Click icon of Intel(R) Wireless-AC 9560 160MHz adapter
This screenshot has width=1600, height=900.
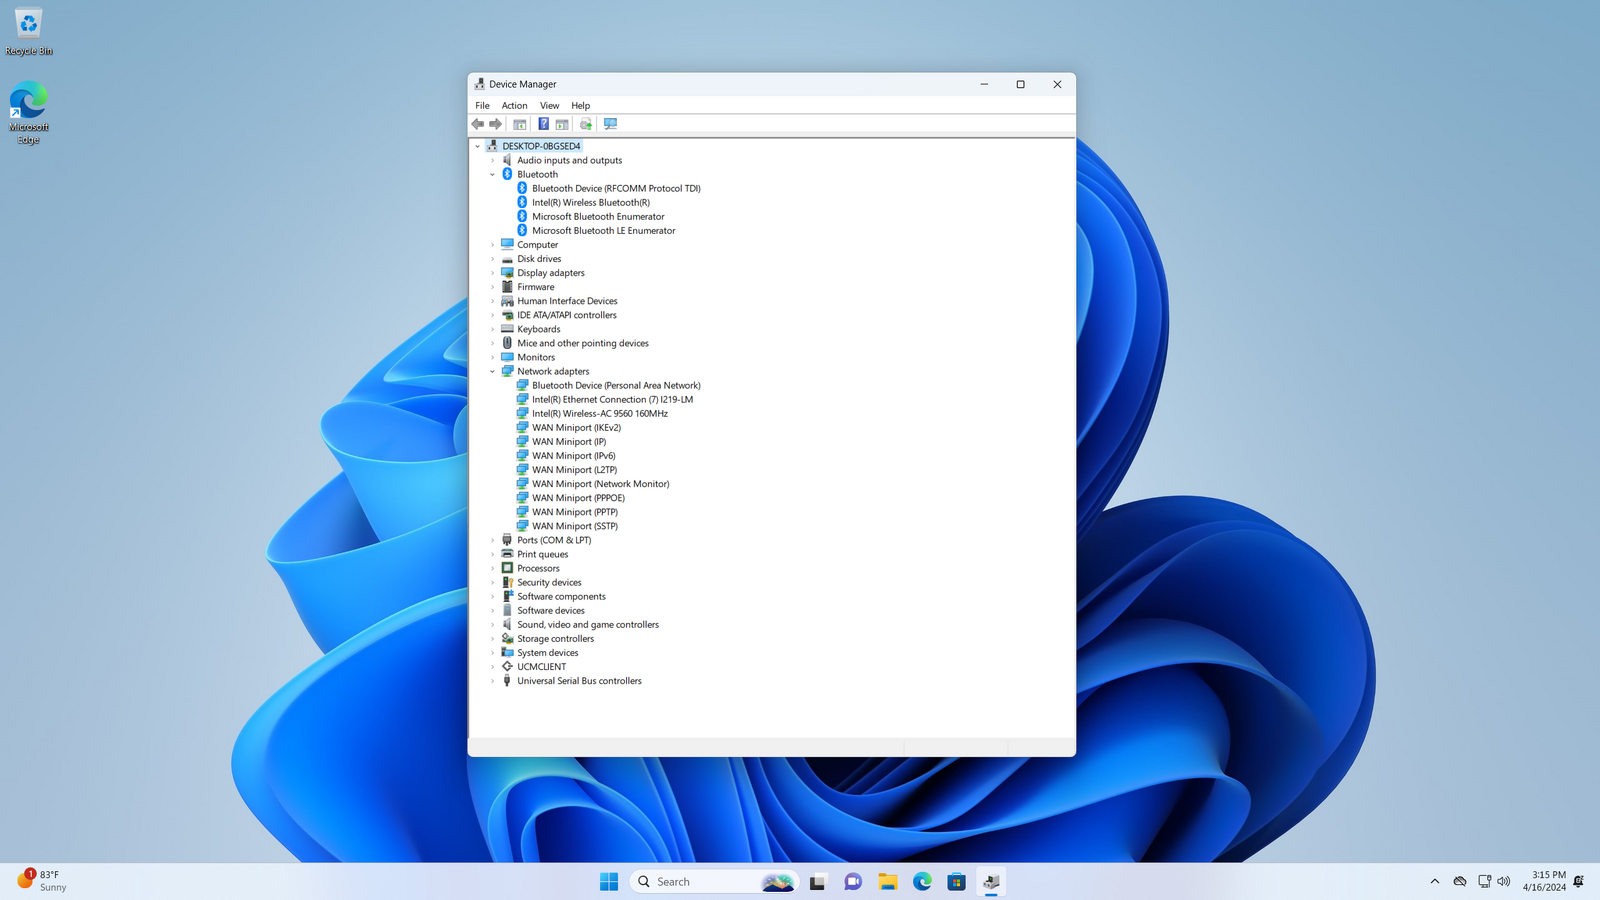[x=522, y=413]
